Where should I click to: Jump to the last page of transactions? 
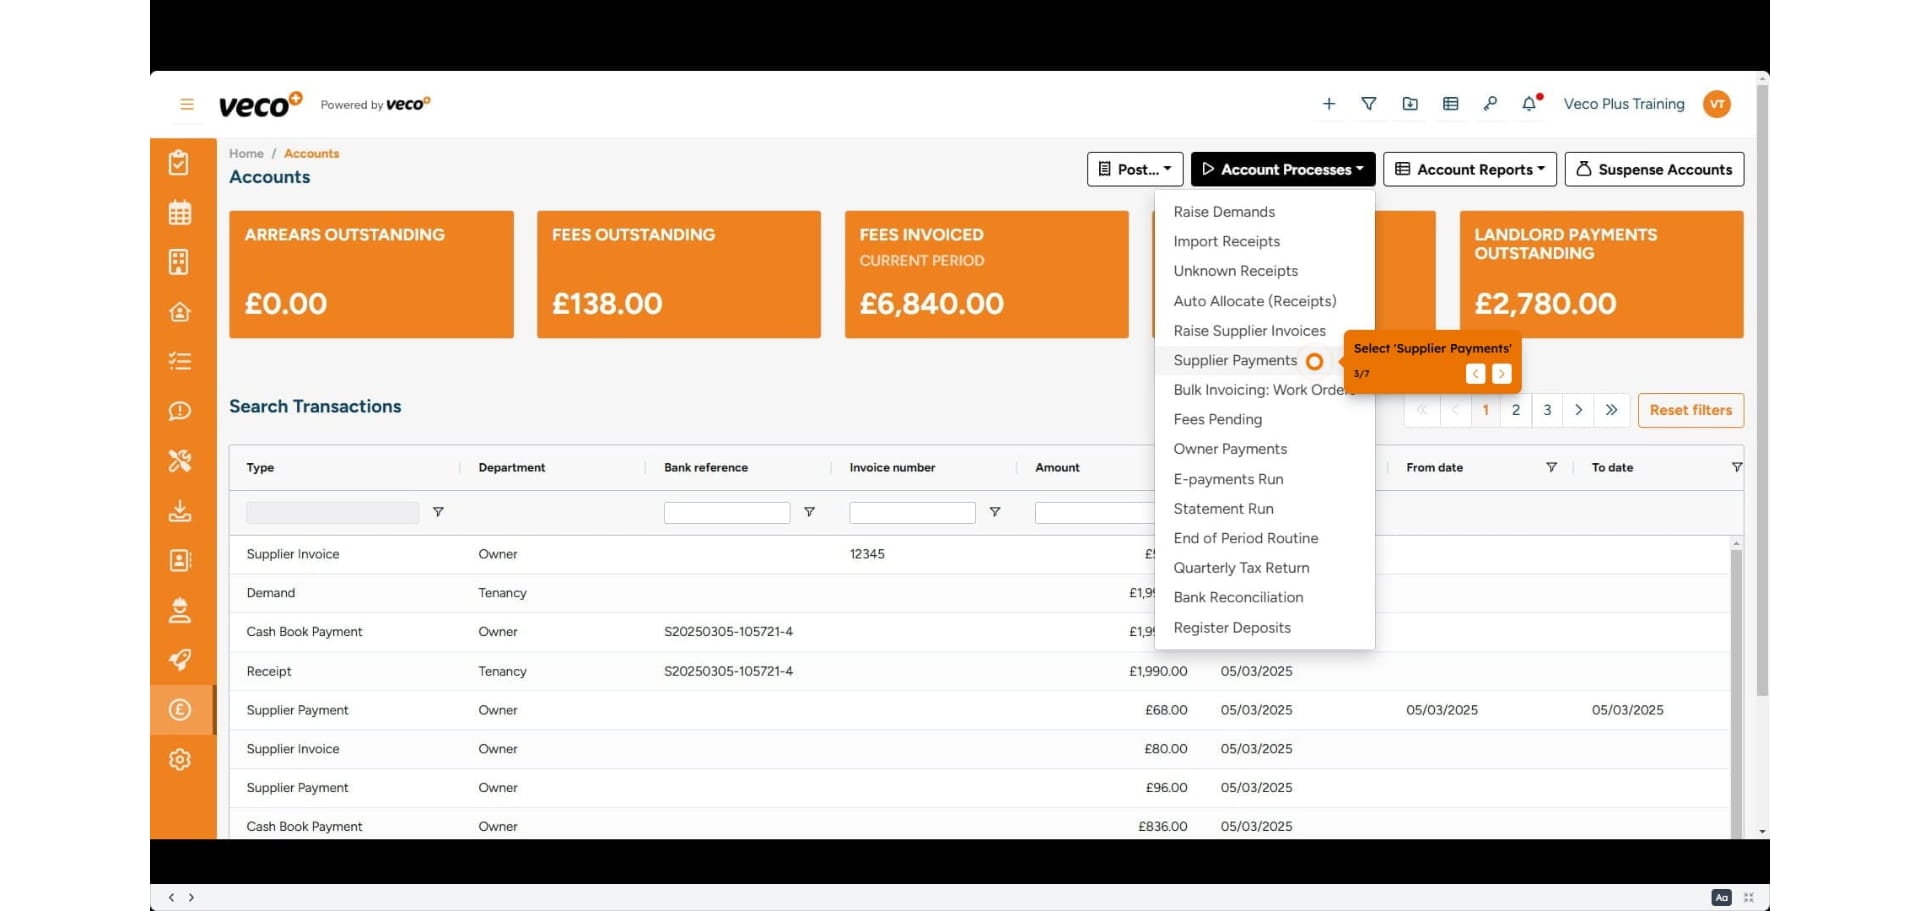pyautogui.click(x=1612, y=410)
